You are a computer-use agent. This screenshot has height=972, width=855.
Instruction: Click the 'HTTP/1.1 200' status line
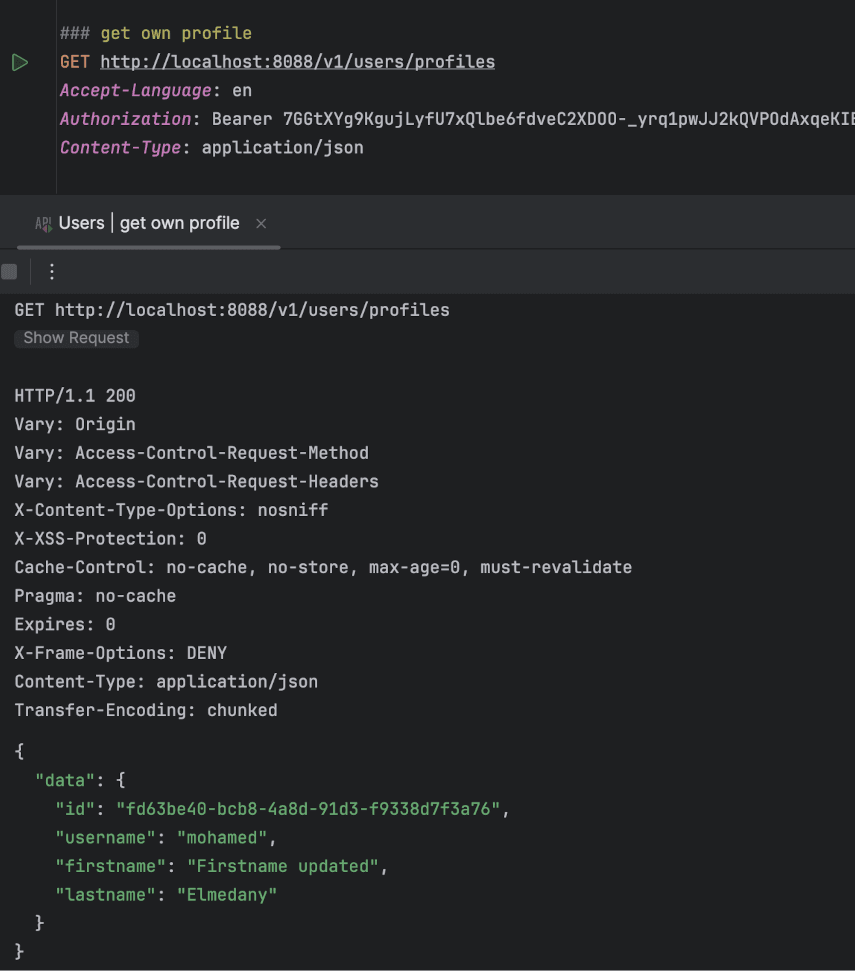click(x=75, y=395)
